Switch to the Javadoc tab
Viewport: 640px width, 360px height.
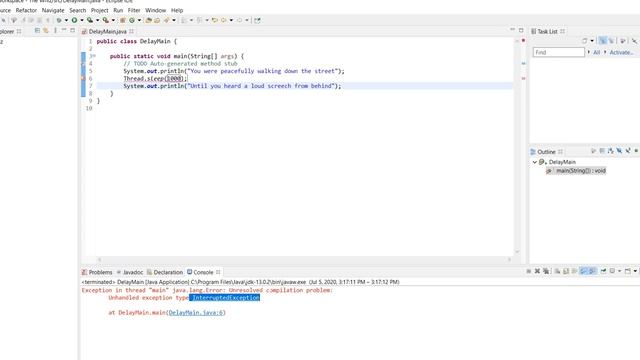click(130, 272)
